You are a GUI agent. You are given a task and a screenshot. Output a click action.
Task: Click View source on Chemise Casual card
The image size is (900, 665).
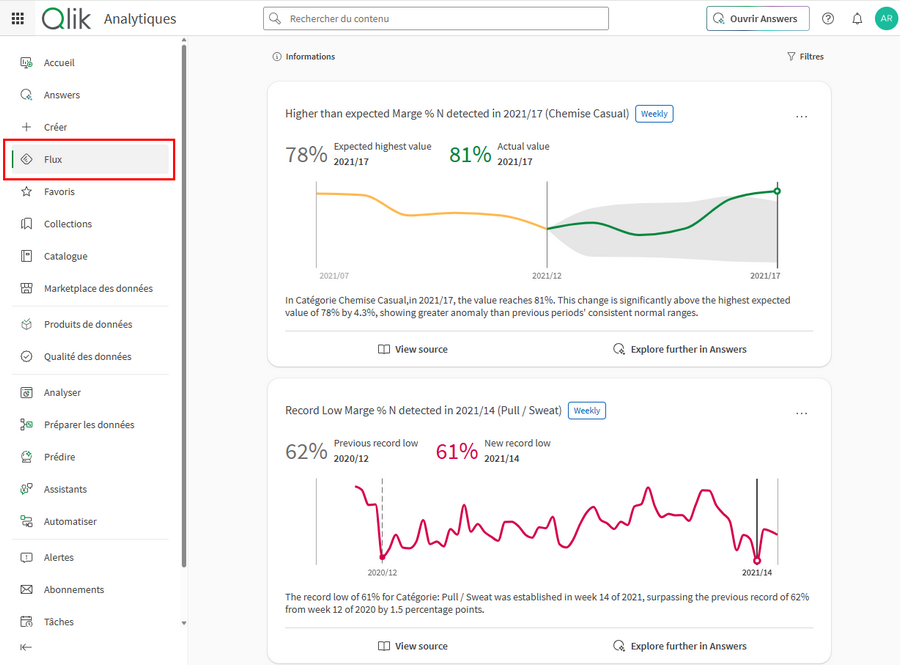413,349
